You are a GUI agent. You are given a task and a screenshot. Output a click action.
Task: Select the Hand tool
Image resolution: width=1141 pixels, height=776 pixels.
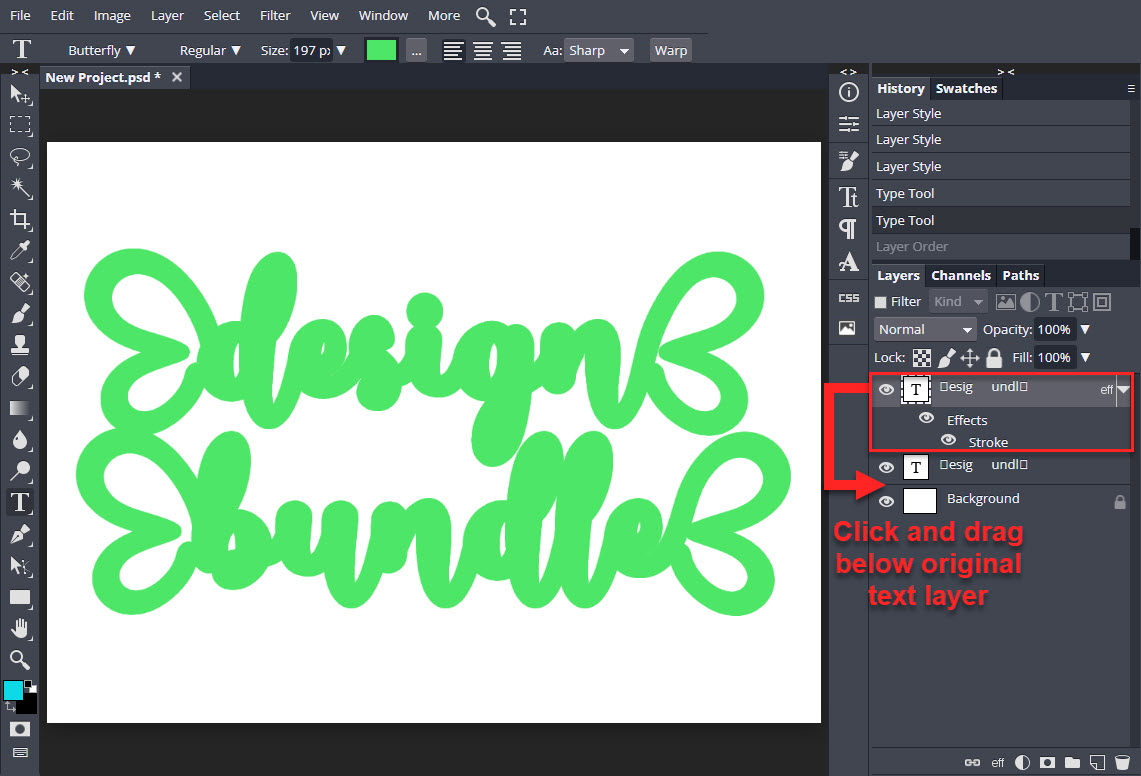tap(20, 628)
